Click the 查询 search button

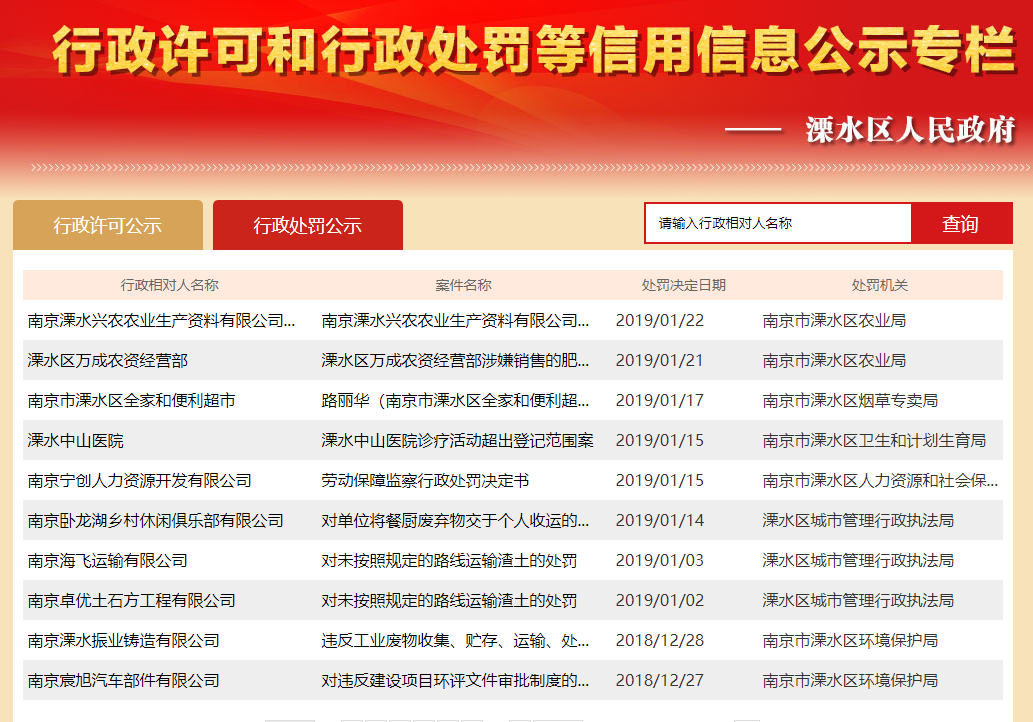(960, 224)
